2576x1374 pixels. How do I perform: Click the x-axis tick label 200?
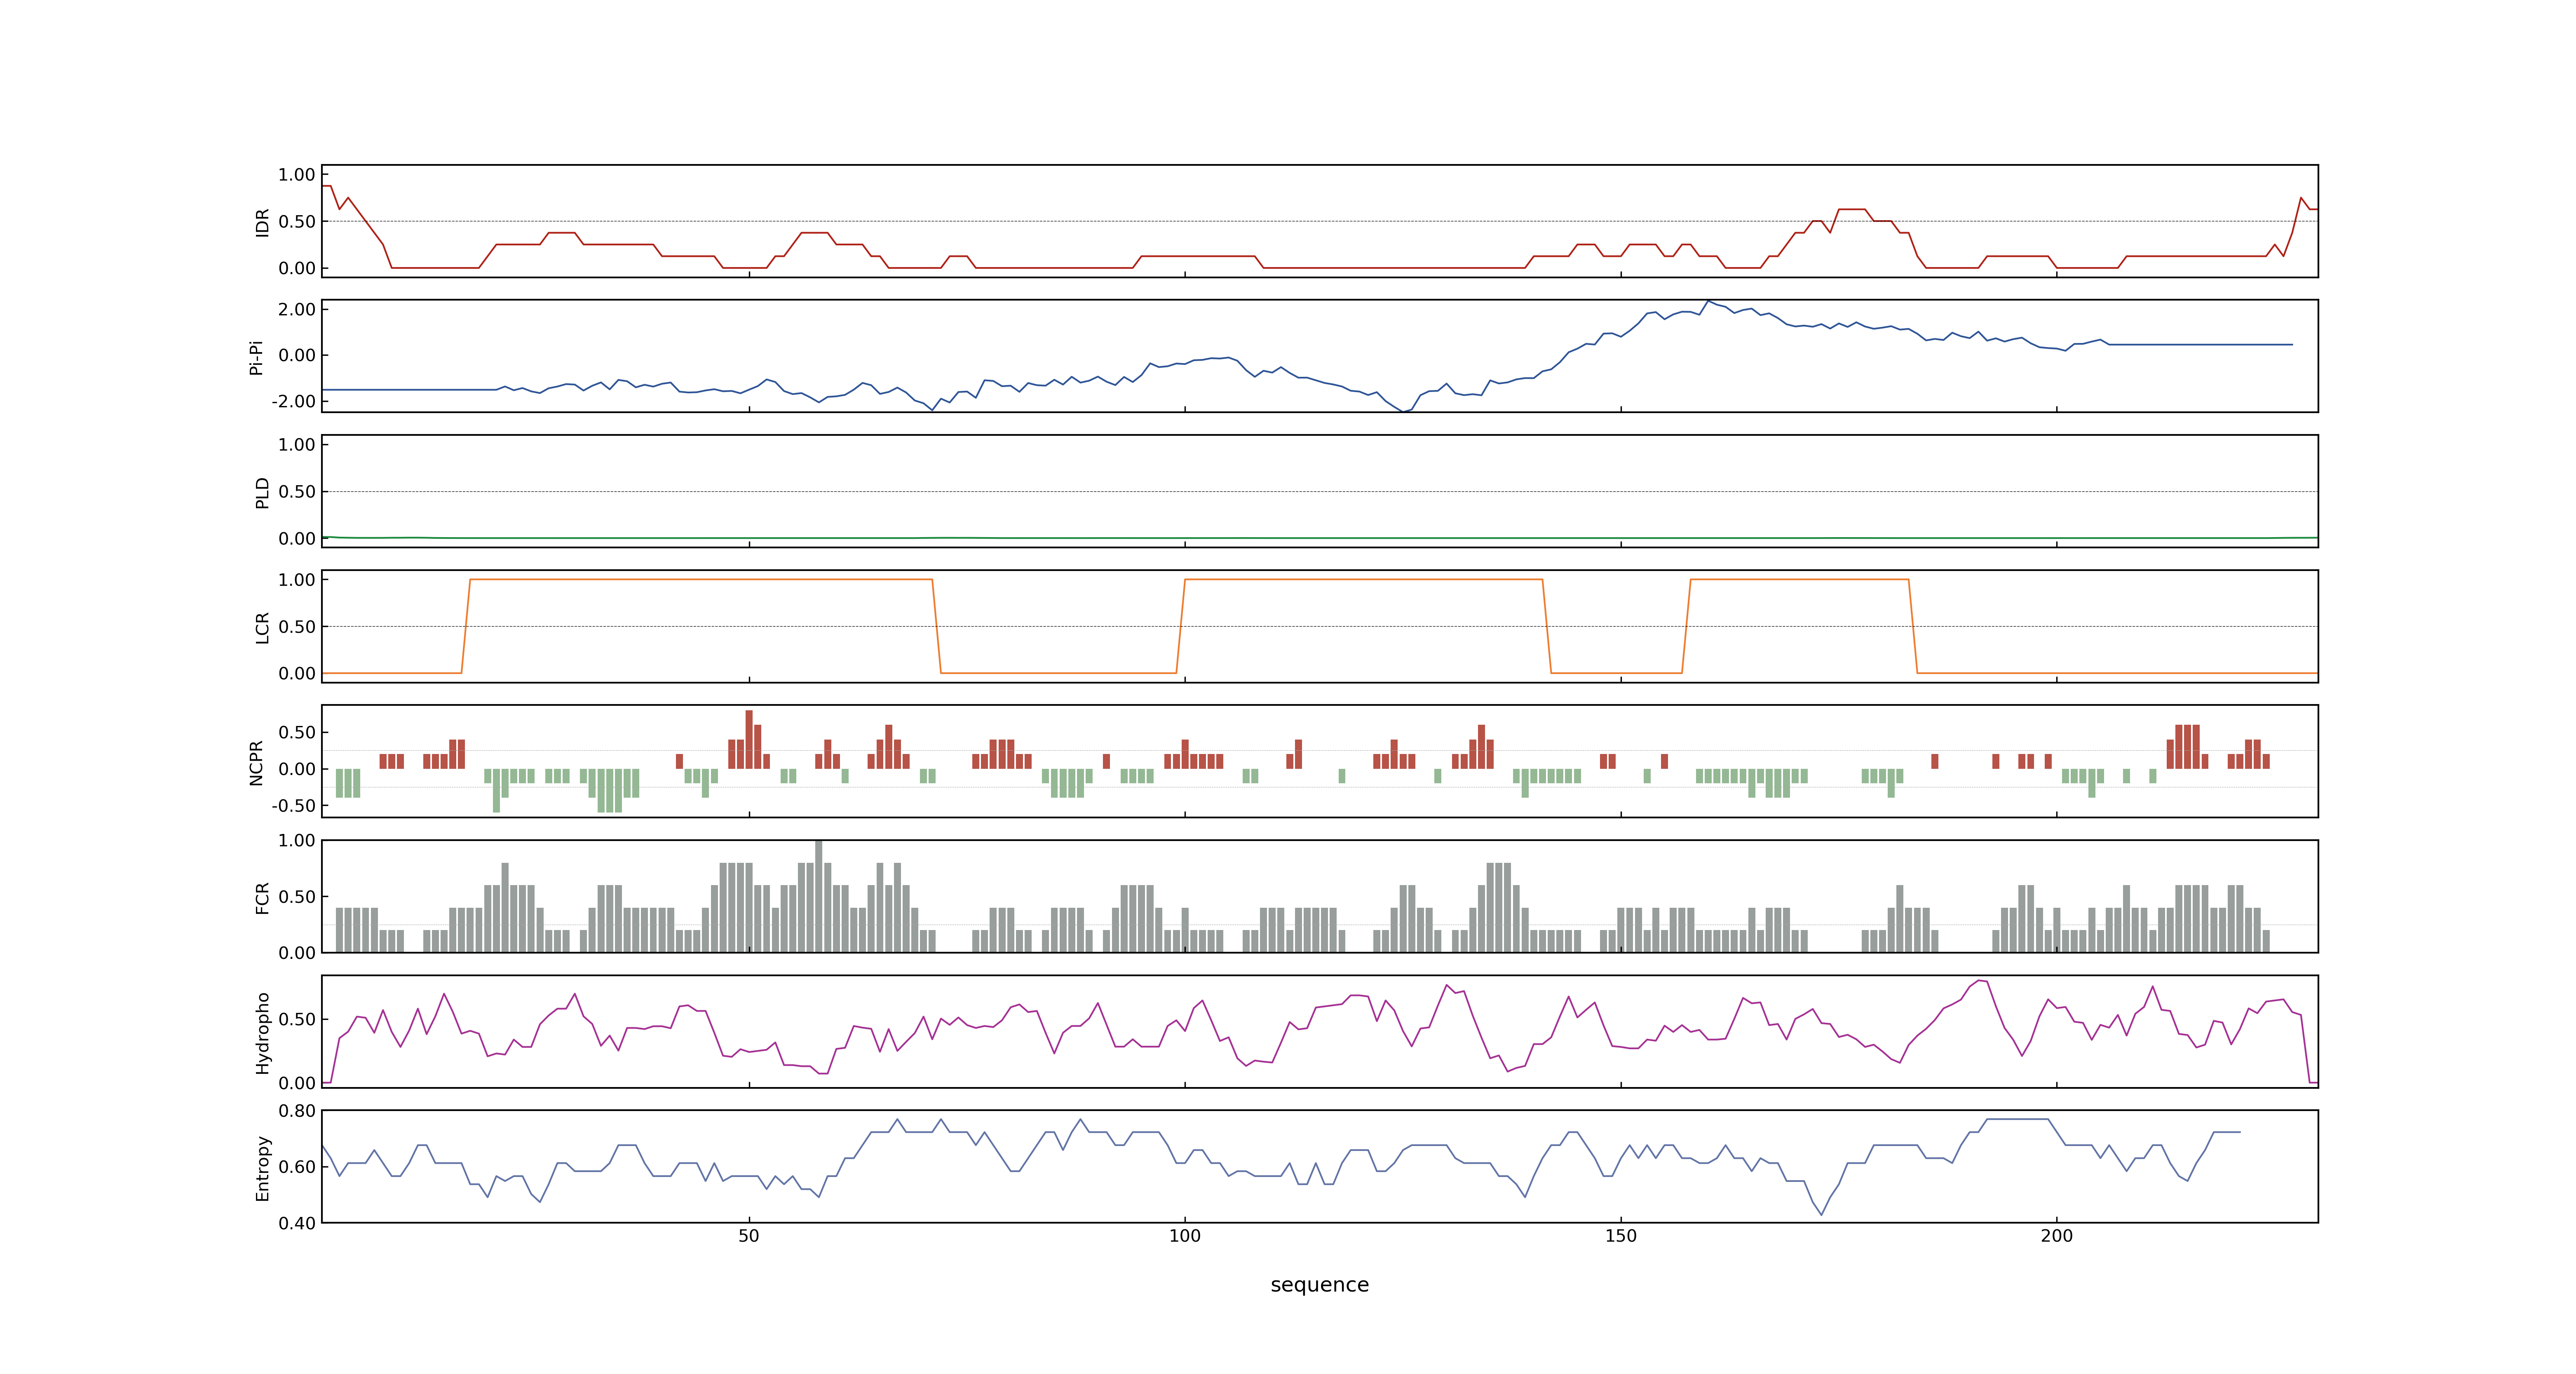tap(2057, 1236)
